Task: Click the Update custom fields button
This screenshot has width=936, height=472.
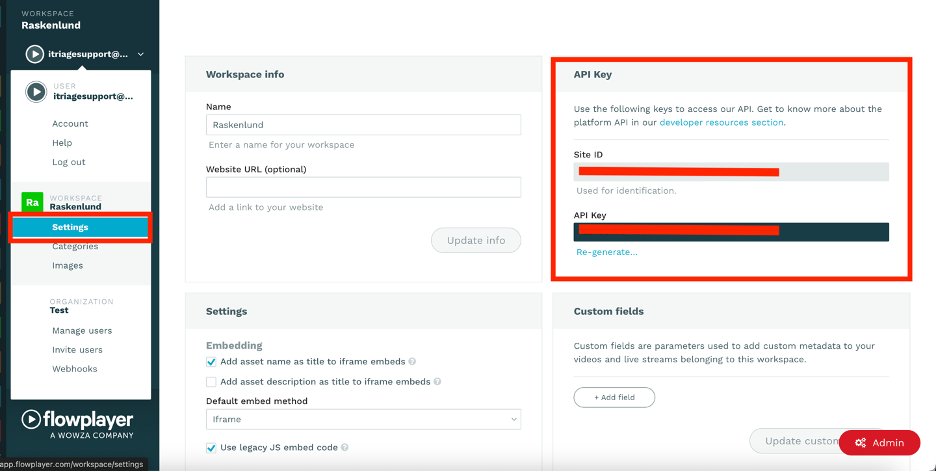Action: point(795,441)
